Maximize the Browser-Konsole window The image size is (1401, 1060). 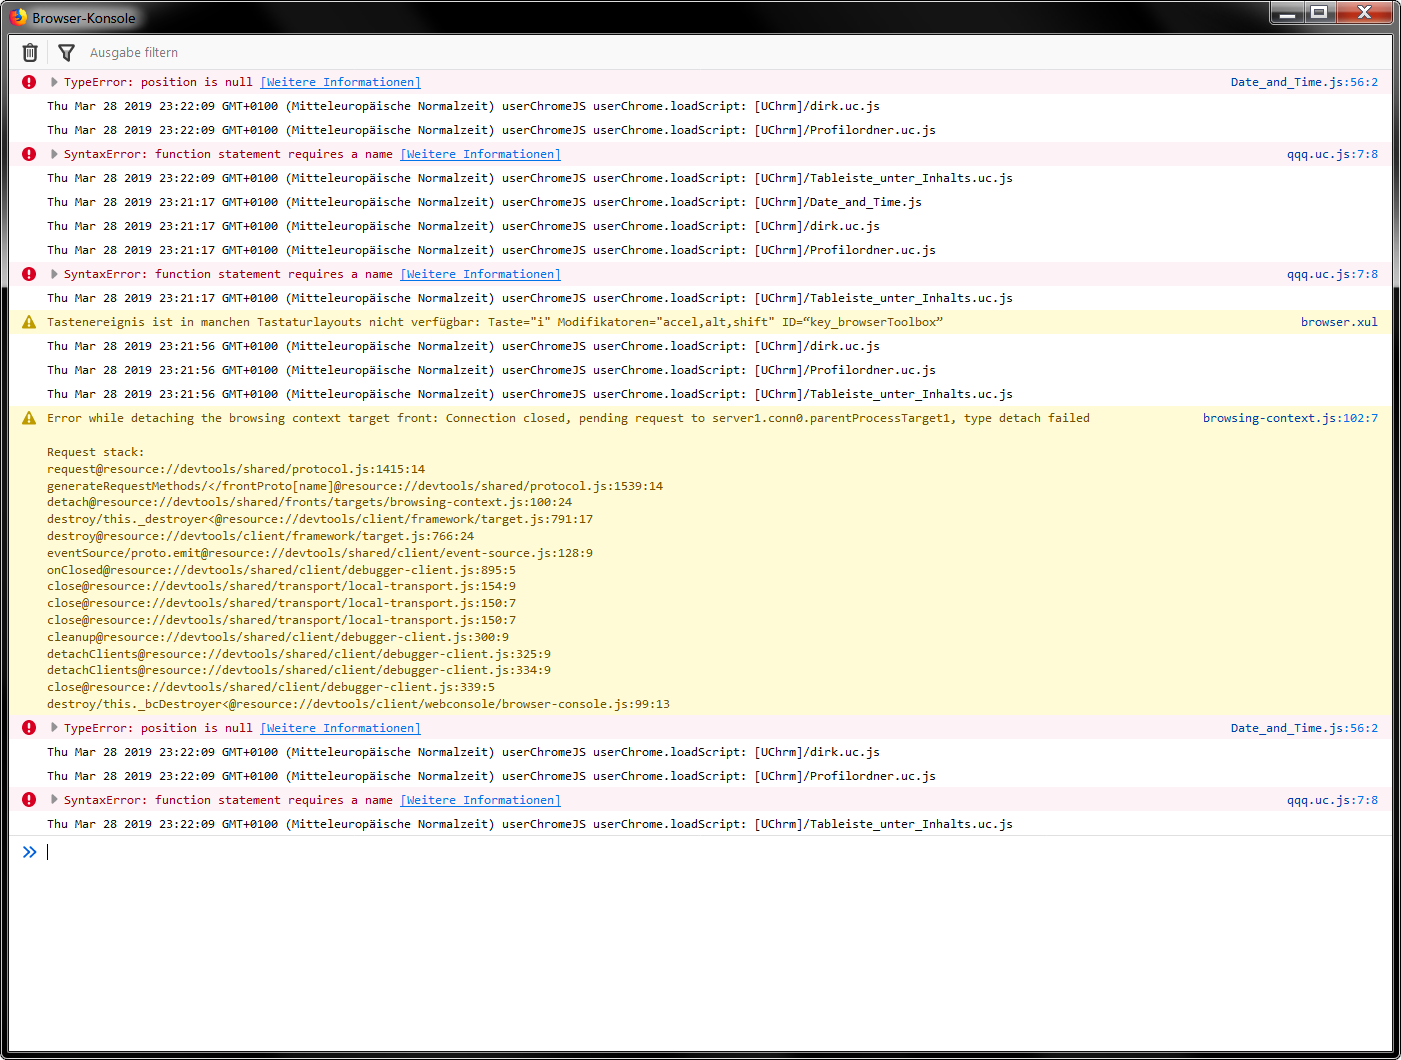point(1319,13)
